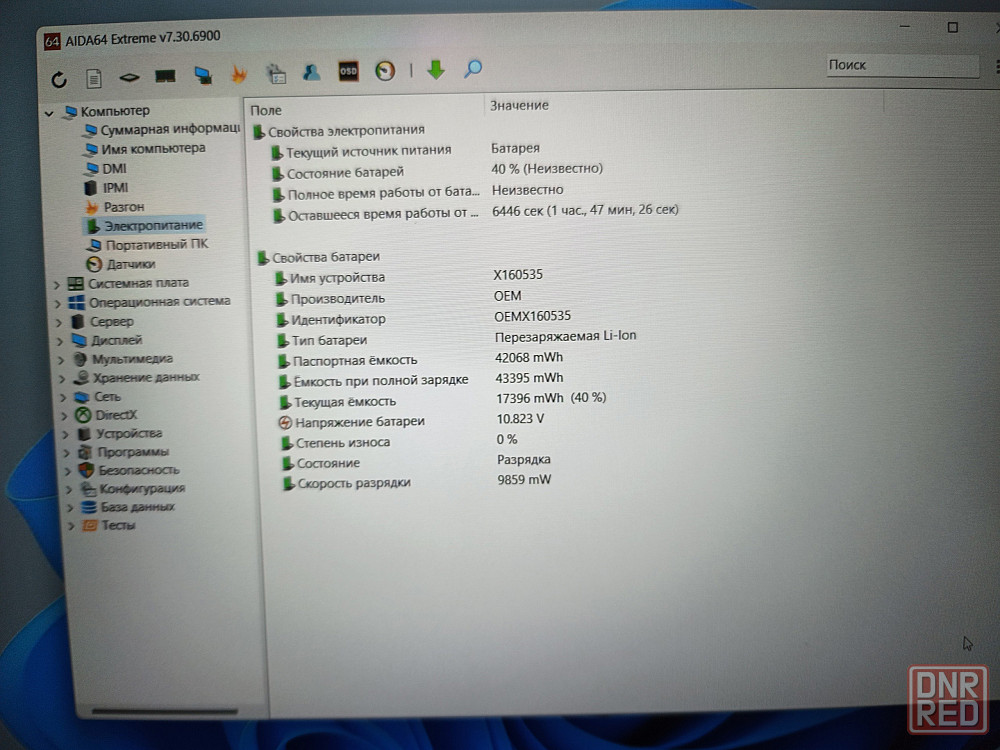The width and height of the screenshot is (1000, 750).
Task: Click the monitor diagnostics toolbar icon
Action: [203, 76]
